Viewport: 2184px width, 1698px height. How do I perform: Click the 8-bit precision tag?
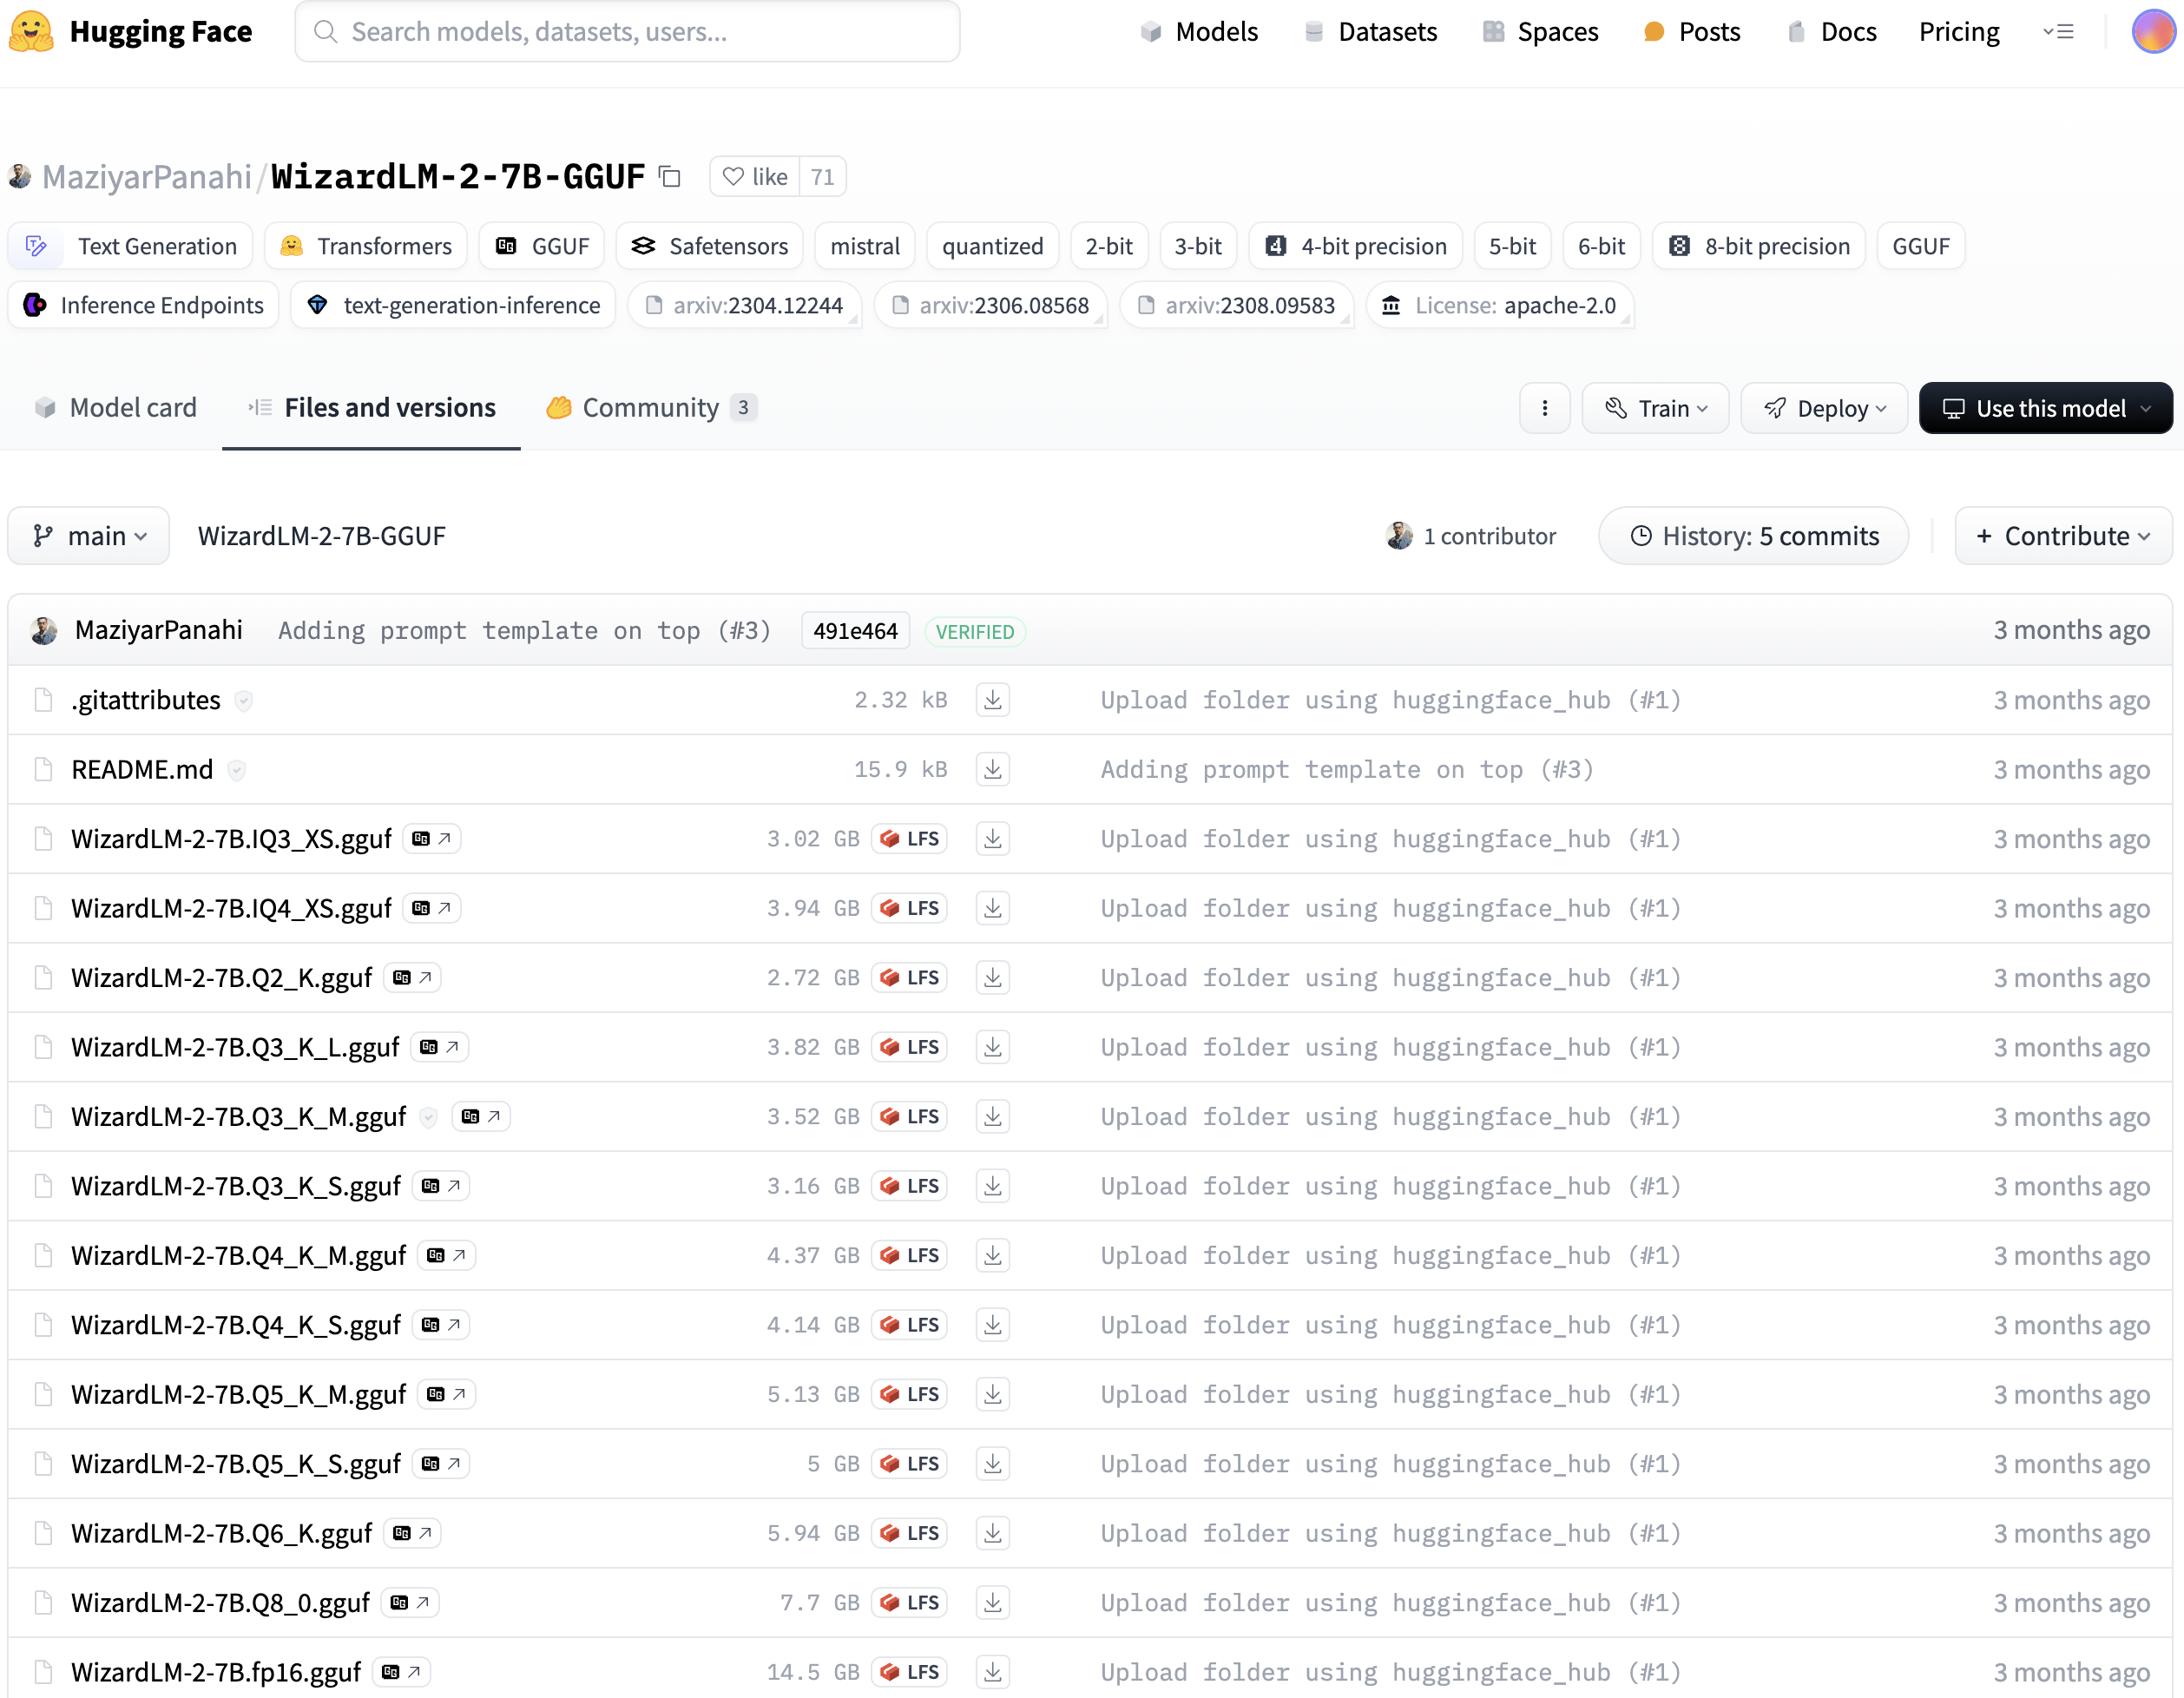[x=1758, y=246]
